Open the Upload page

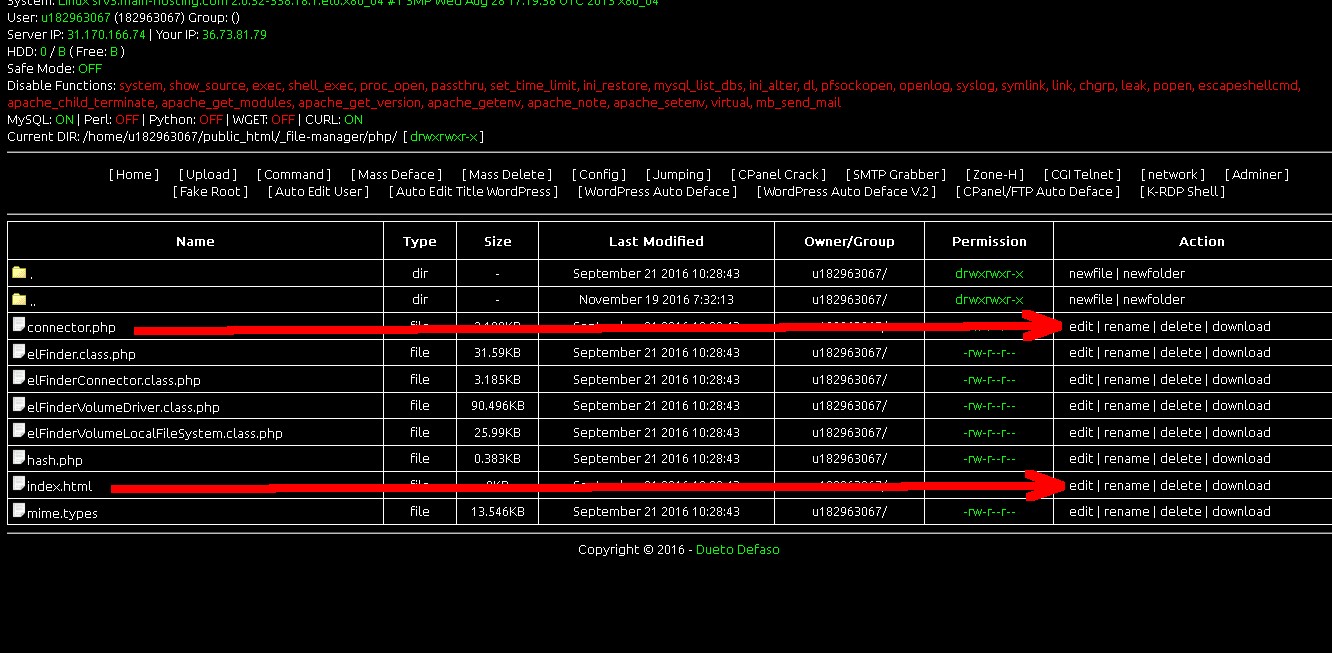pyautogui.click(x=208, y=174)
